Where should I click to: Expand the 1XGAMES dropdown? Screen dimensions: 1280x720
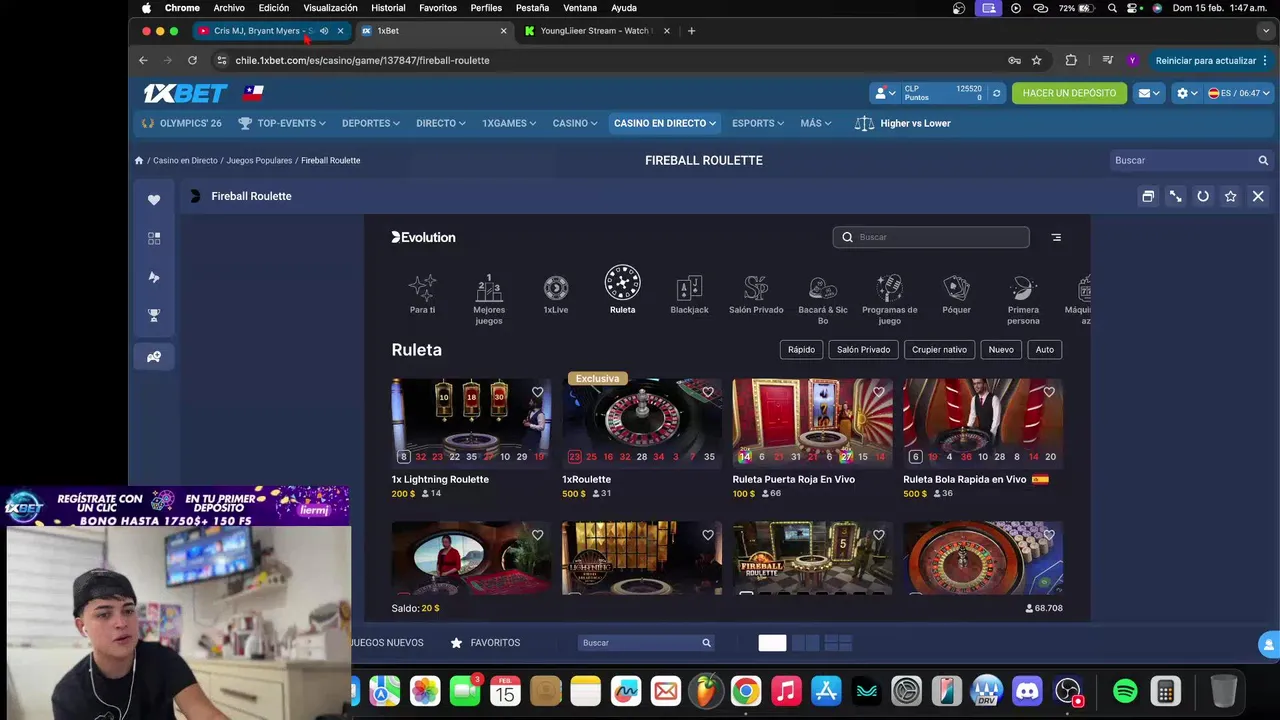point(509,123)
